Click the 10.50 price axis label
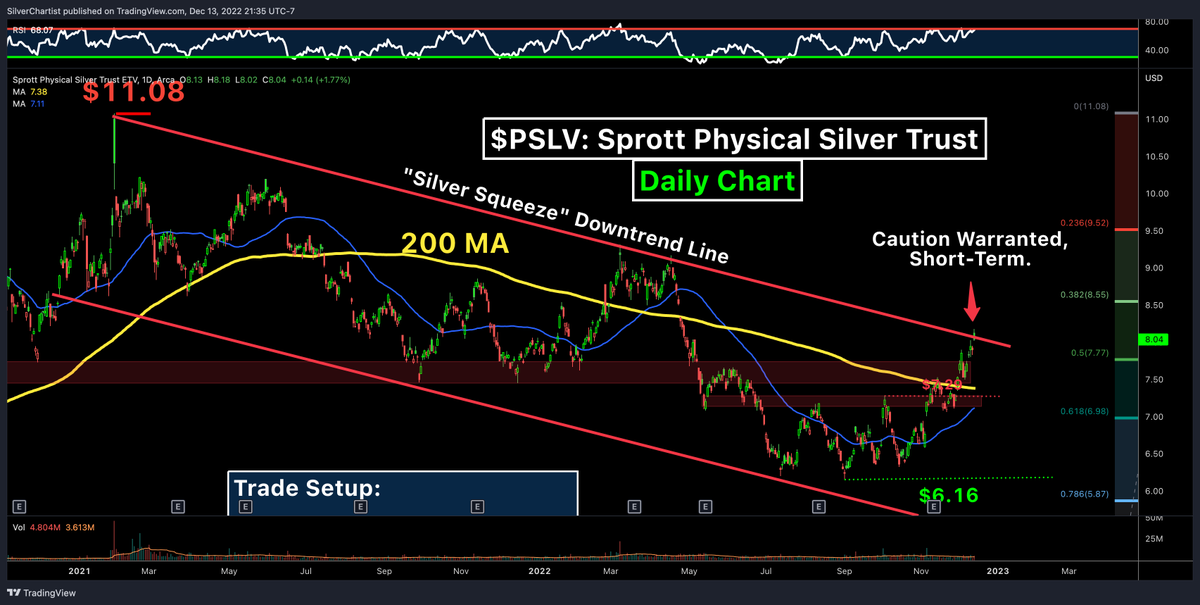Image resolution: width=1200 pixels, height=605 pixels. point(1157,157)
